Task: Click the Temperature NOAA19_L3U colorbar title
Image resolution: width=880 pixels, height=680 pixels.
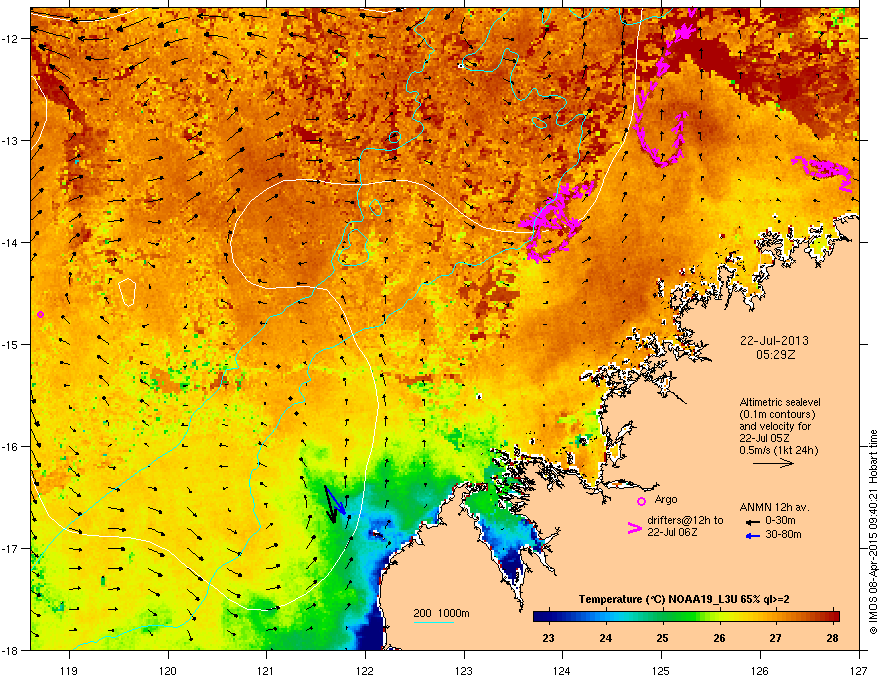Action: click(684, 599)
